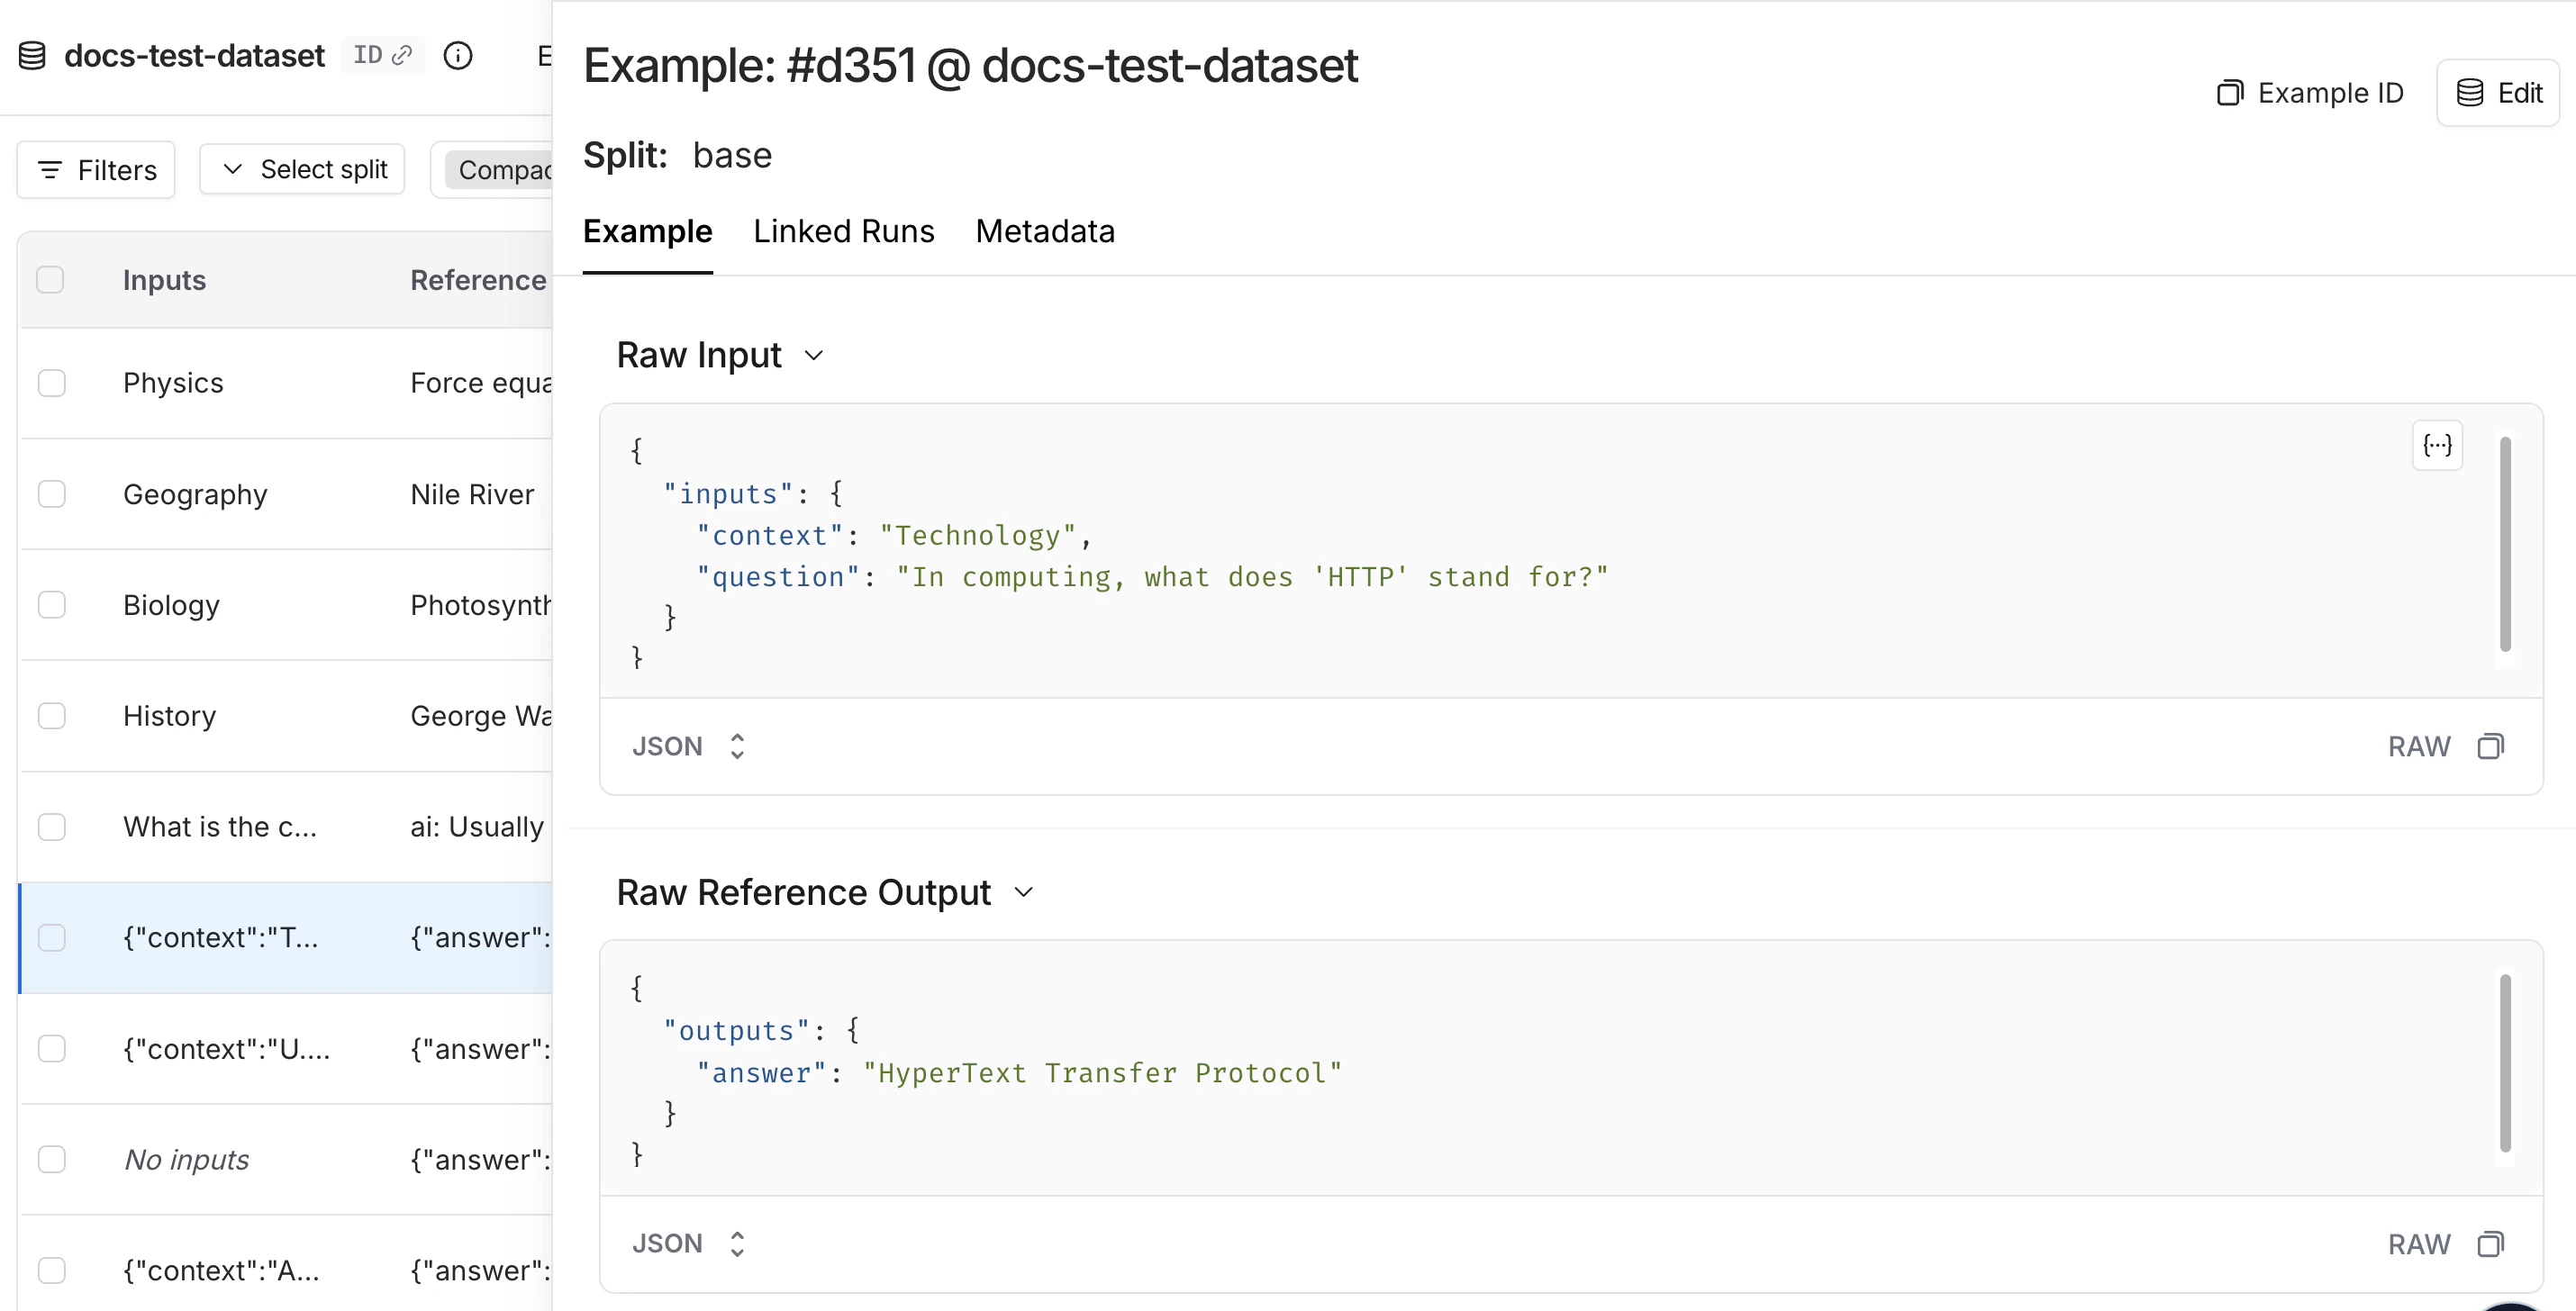The image size is (2576, 1311).
Task: Open the dataset info icon
Action: coord(458,56)
